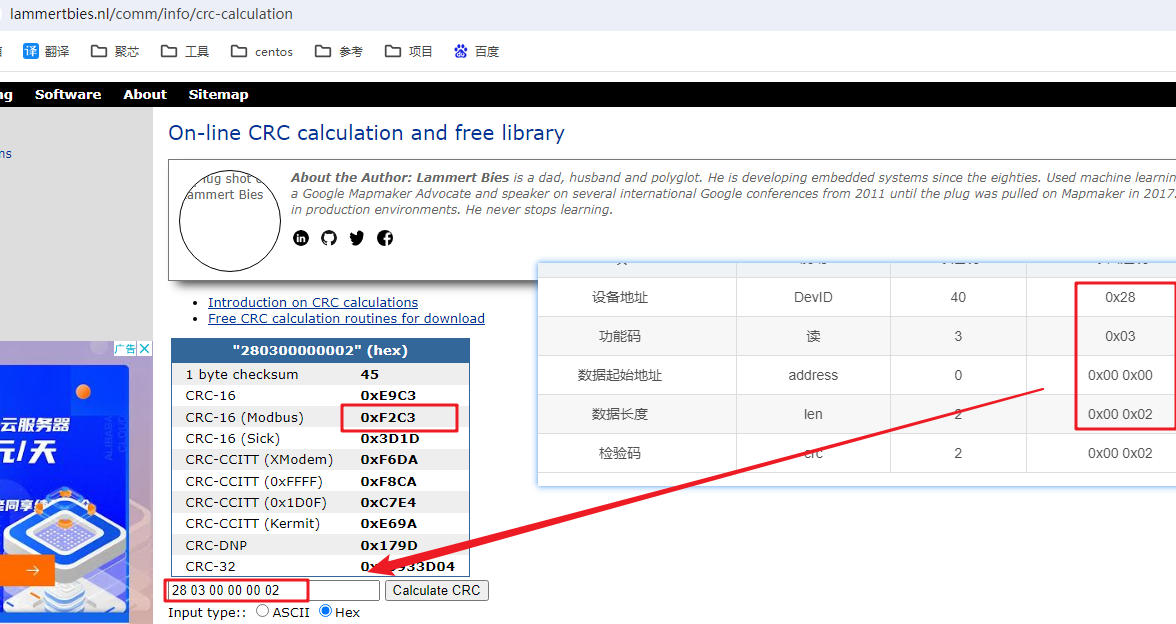This screenshot has width=1176, height=624.
Task: Open the author's Twitter profile icon
Action: pyautogui.click(x=357, y=238)
